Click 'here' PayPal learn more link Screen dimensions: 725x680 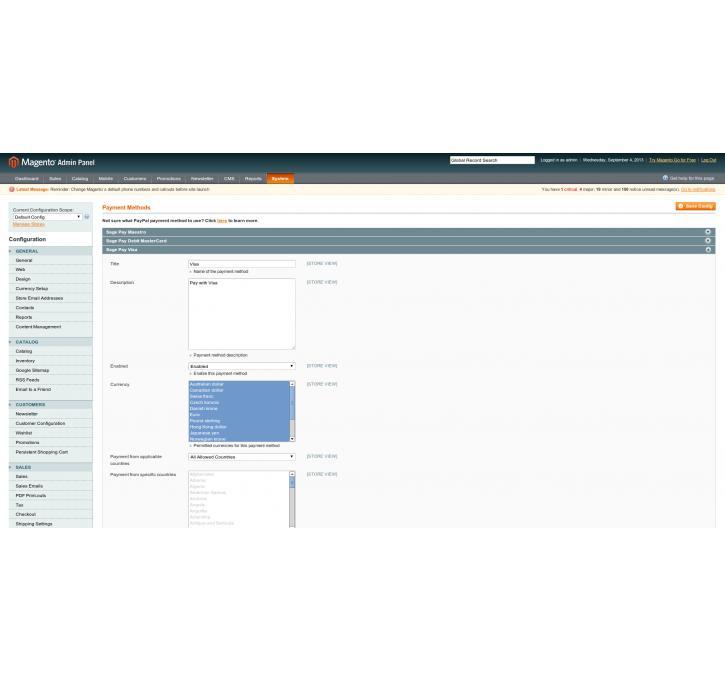point(222,221)
